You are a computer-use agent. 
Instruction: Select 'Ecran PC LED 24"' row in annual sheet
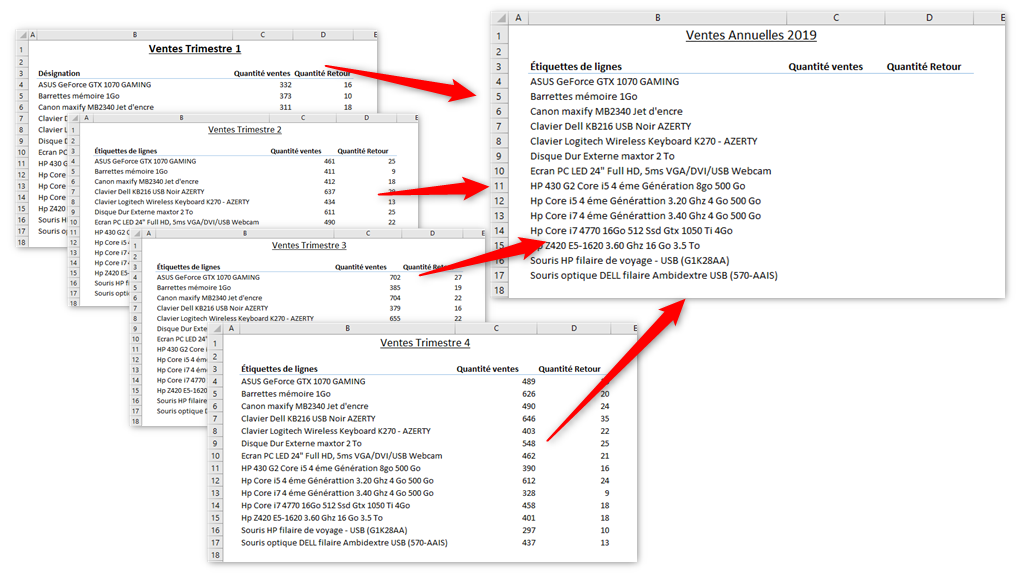(651, 171)
